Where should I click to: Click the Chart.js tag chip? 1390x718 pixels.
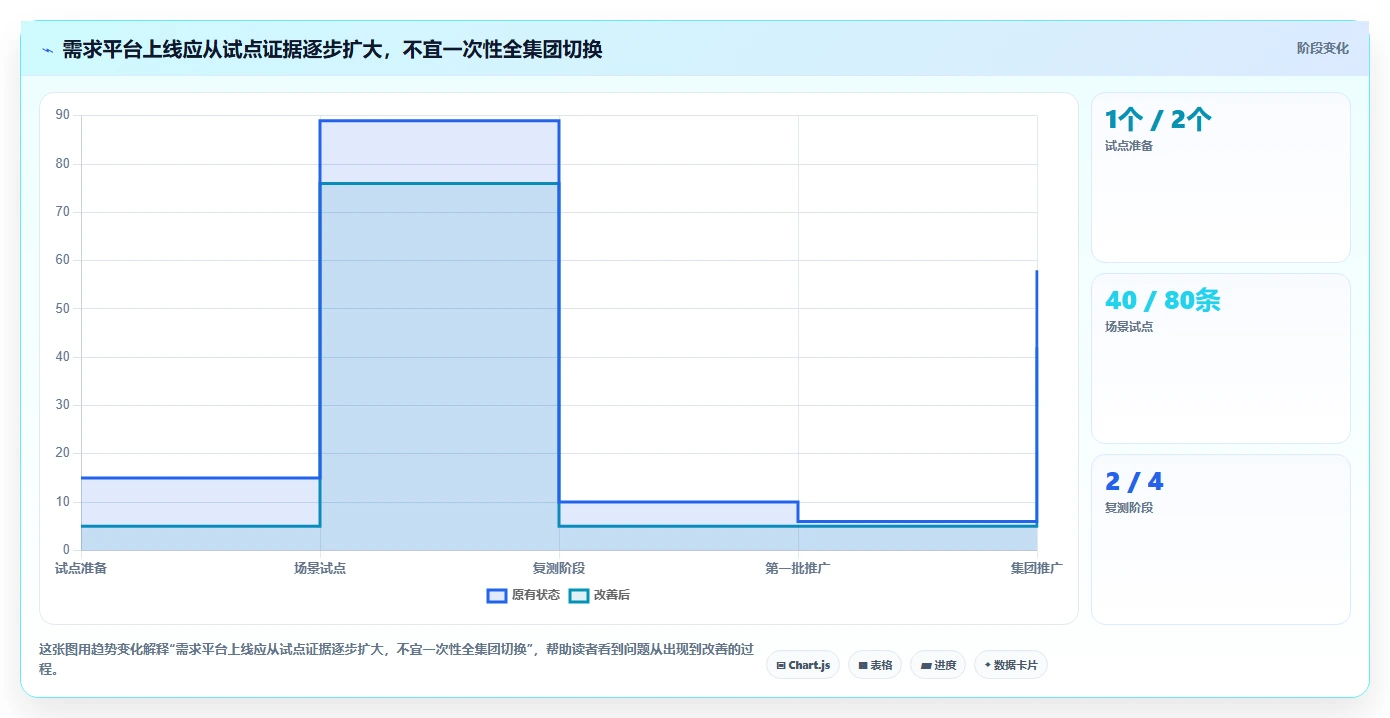803,665
